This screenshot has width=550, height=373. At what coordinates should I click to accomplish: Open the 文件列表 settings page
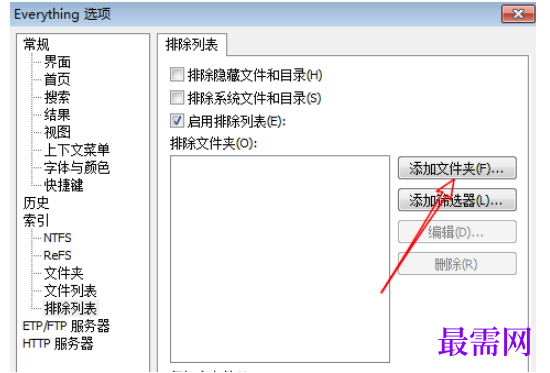click(x=70, y=291)
